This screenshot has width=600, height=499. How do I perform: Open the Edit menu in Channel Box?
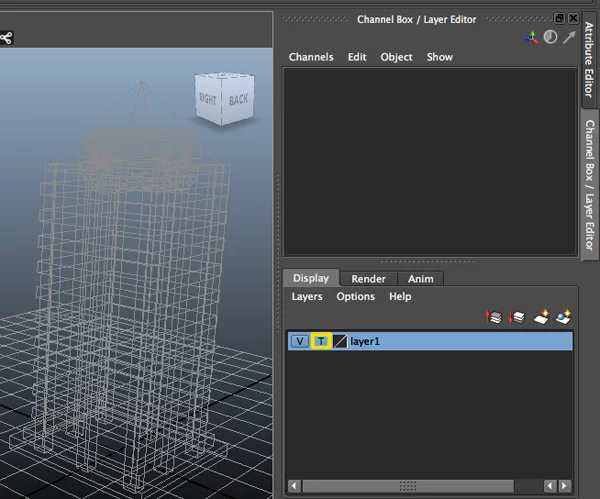tap(357, 57)
